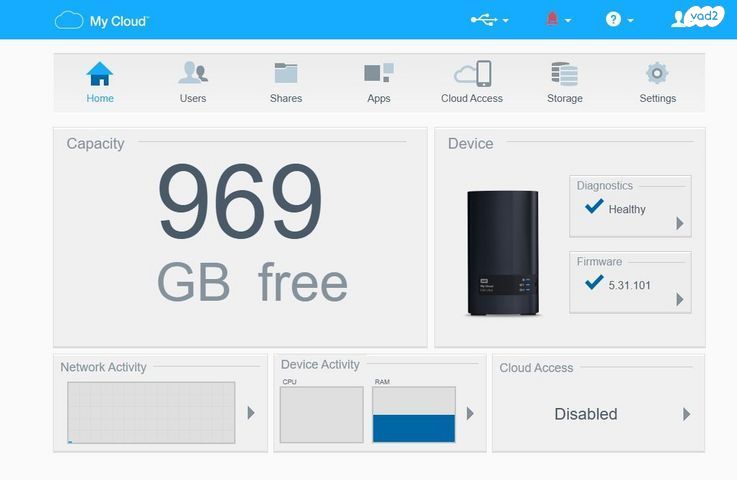Open the Apps tiles icon

[379, 72]
